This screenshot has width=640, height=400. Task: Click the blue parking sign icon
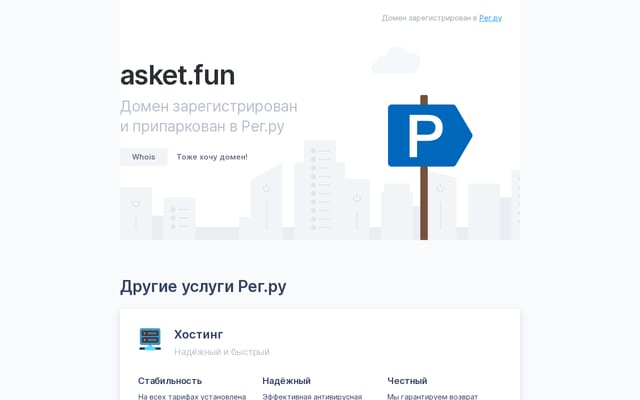(x=429, y=136)
